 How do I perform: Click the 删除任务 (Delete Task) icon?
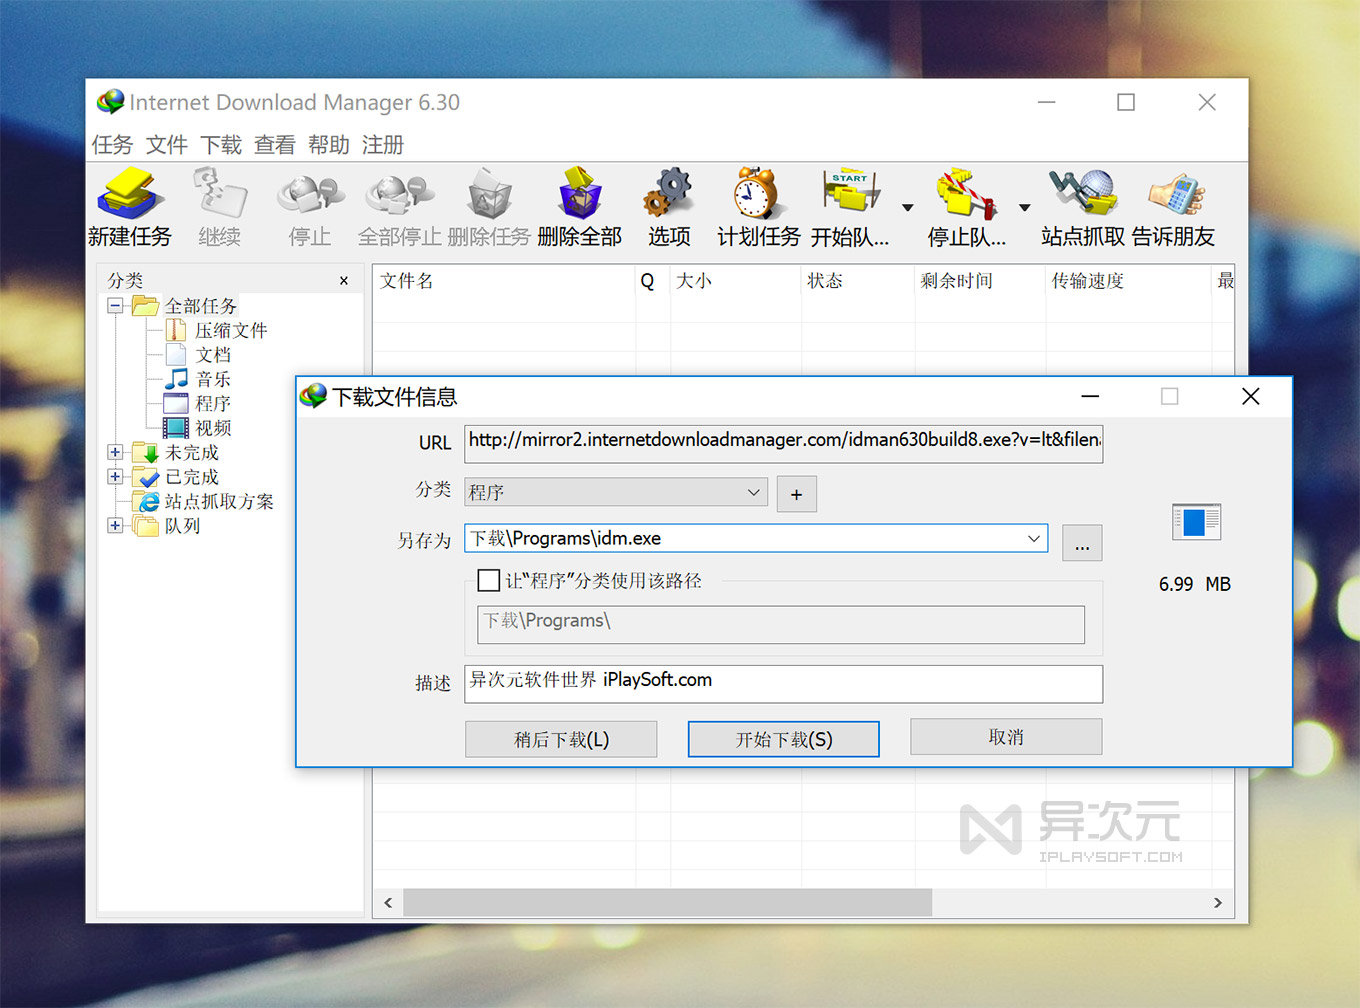pyautogui.click(x=489, y=205)
